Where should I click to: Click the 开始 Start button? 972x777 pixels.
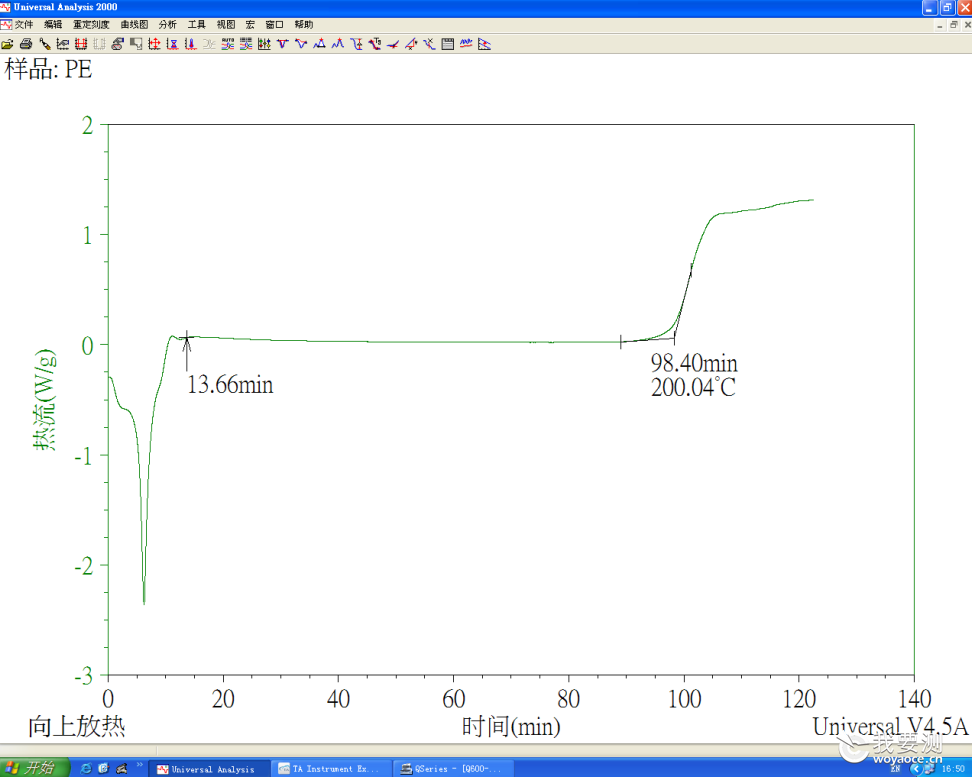pyautogui.click(x=34, y=768)
